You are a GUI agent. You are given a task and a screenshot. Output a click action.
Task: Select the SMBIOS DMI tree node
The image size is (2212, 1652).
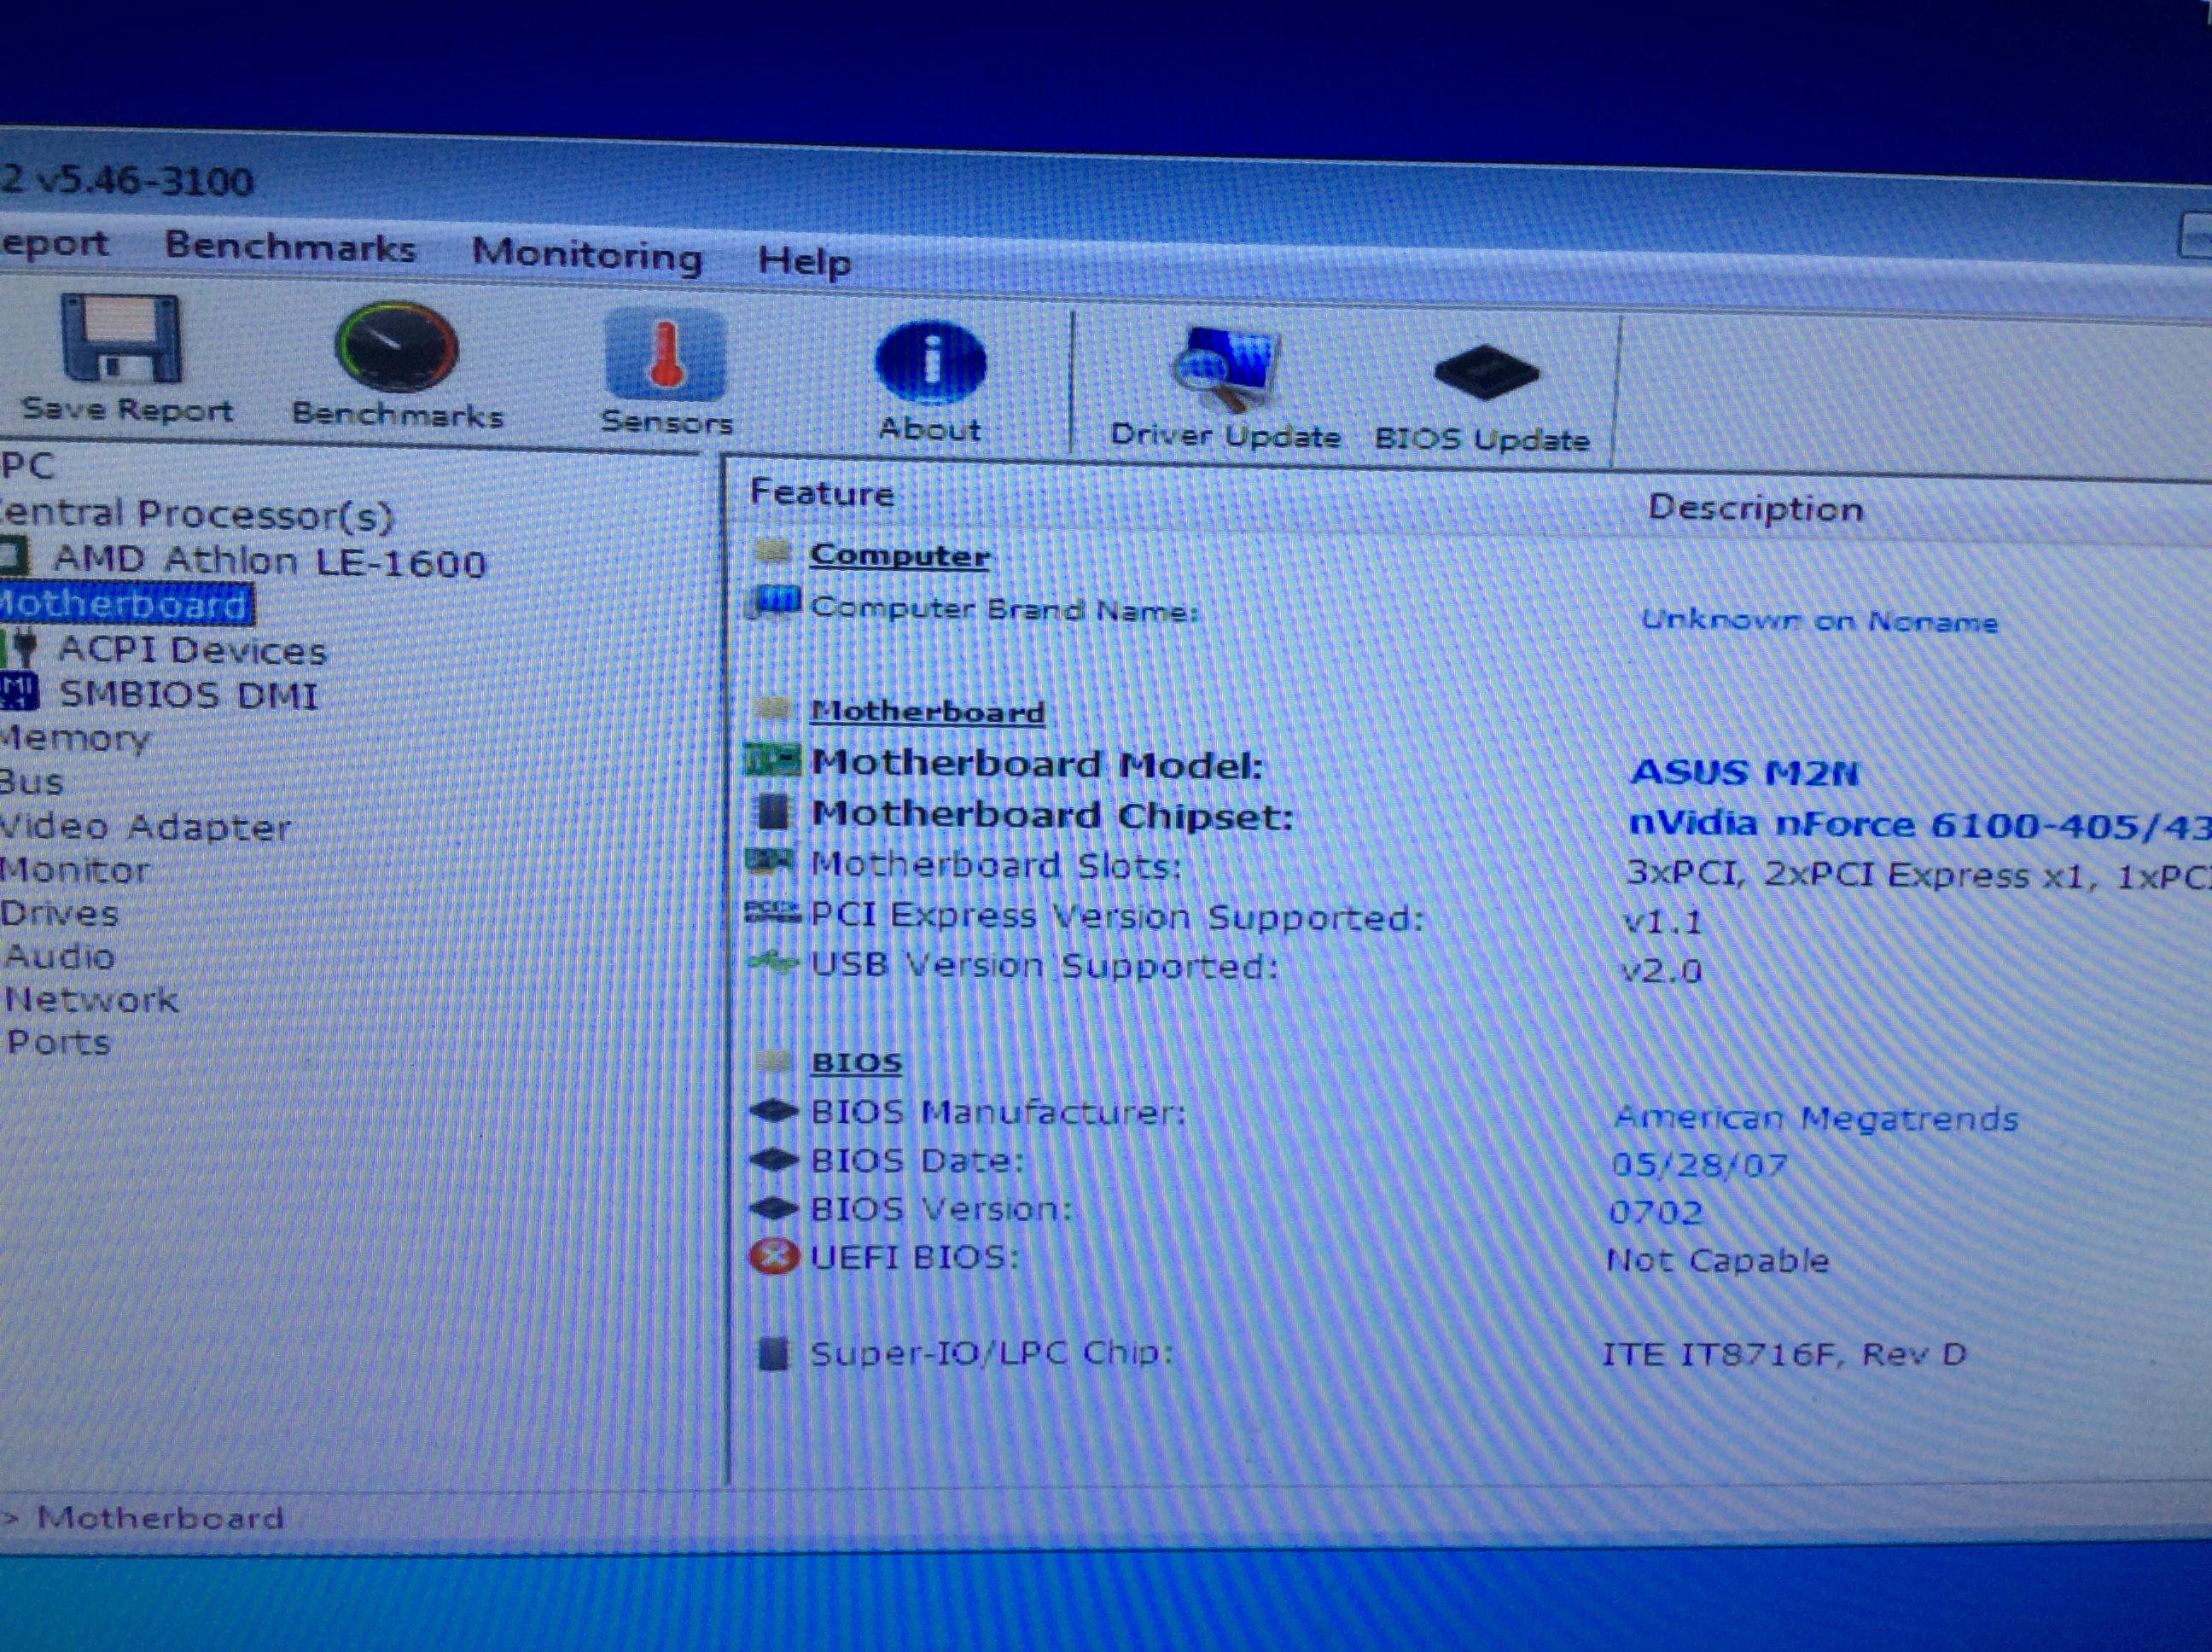(x=188, y=695)
